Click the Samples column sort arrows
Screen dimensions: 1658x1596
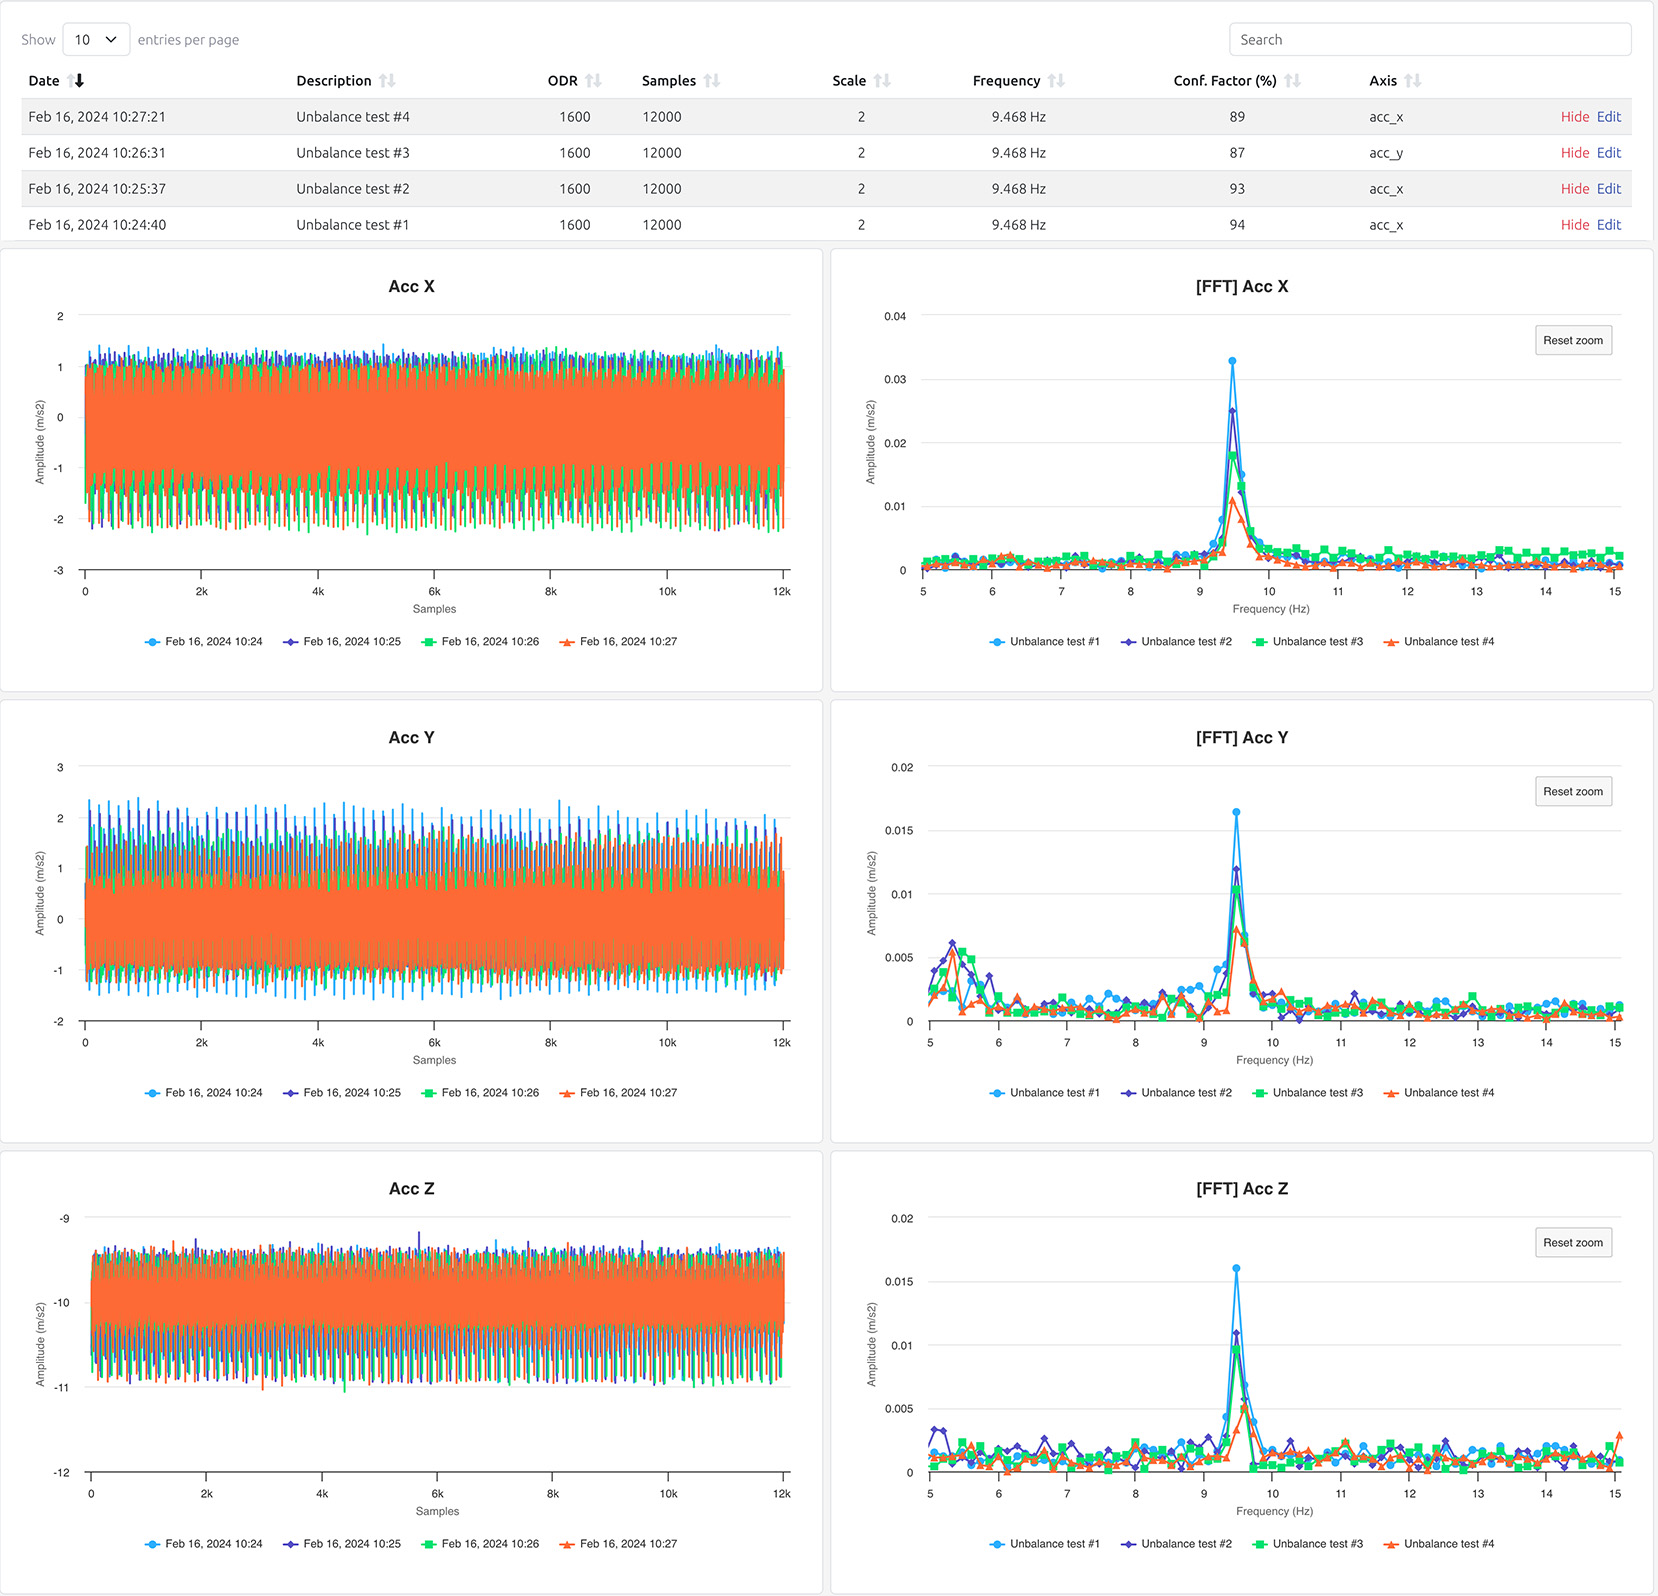pyautogui.click(x=711, y=81)
